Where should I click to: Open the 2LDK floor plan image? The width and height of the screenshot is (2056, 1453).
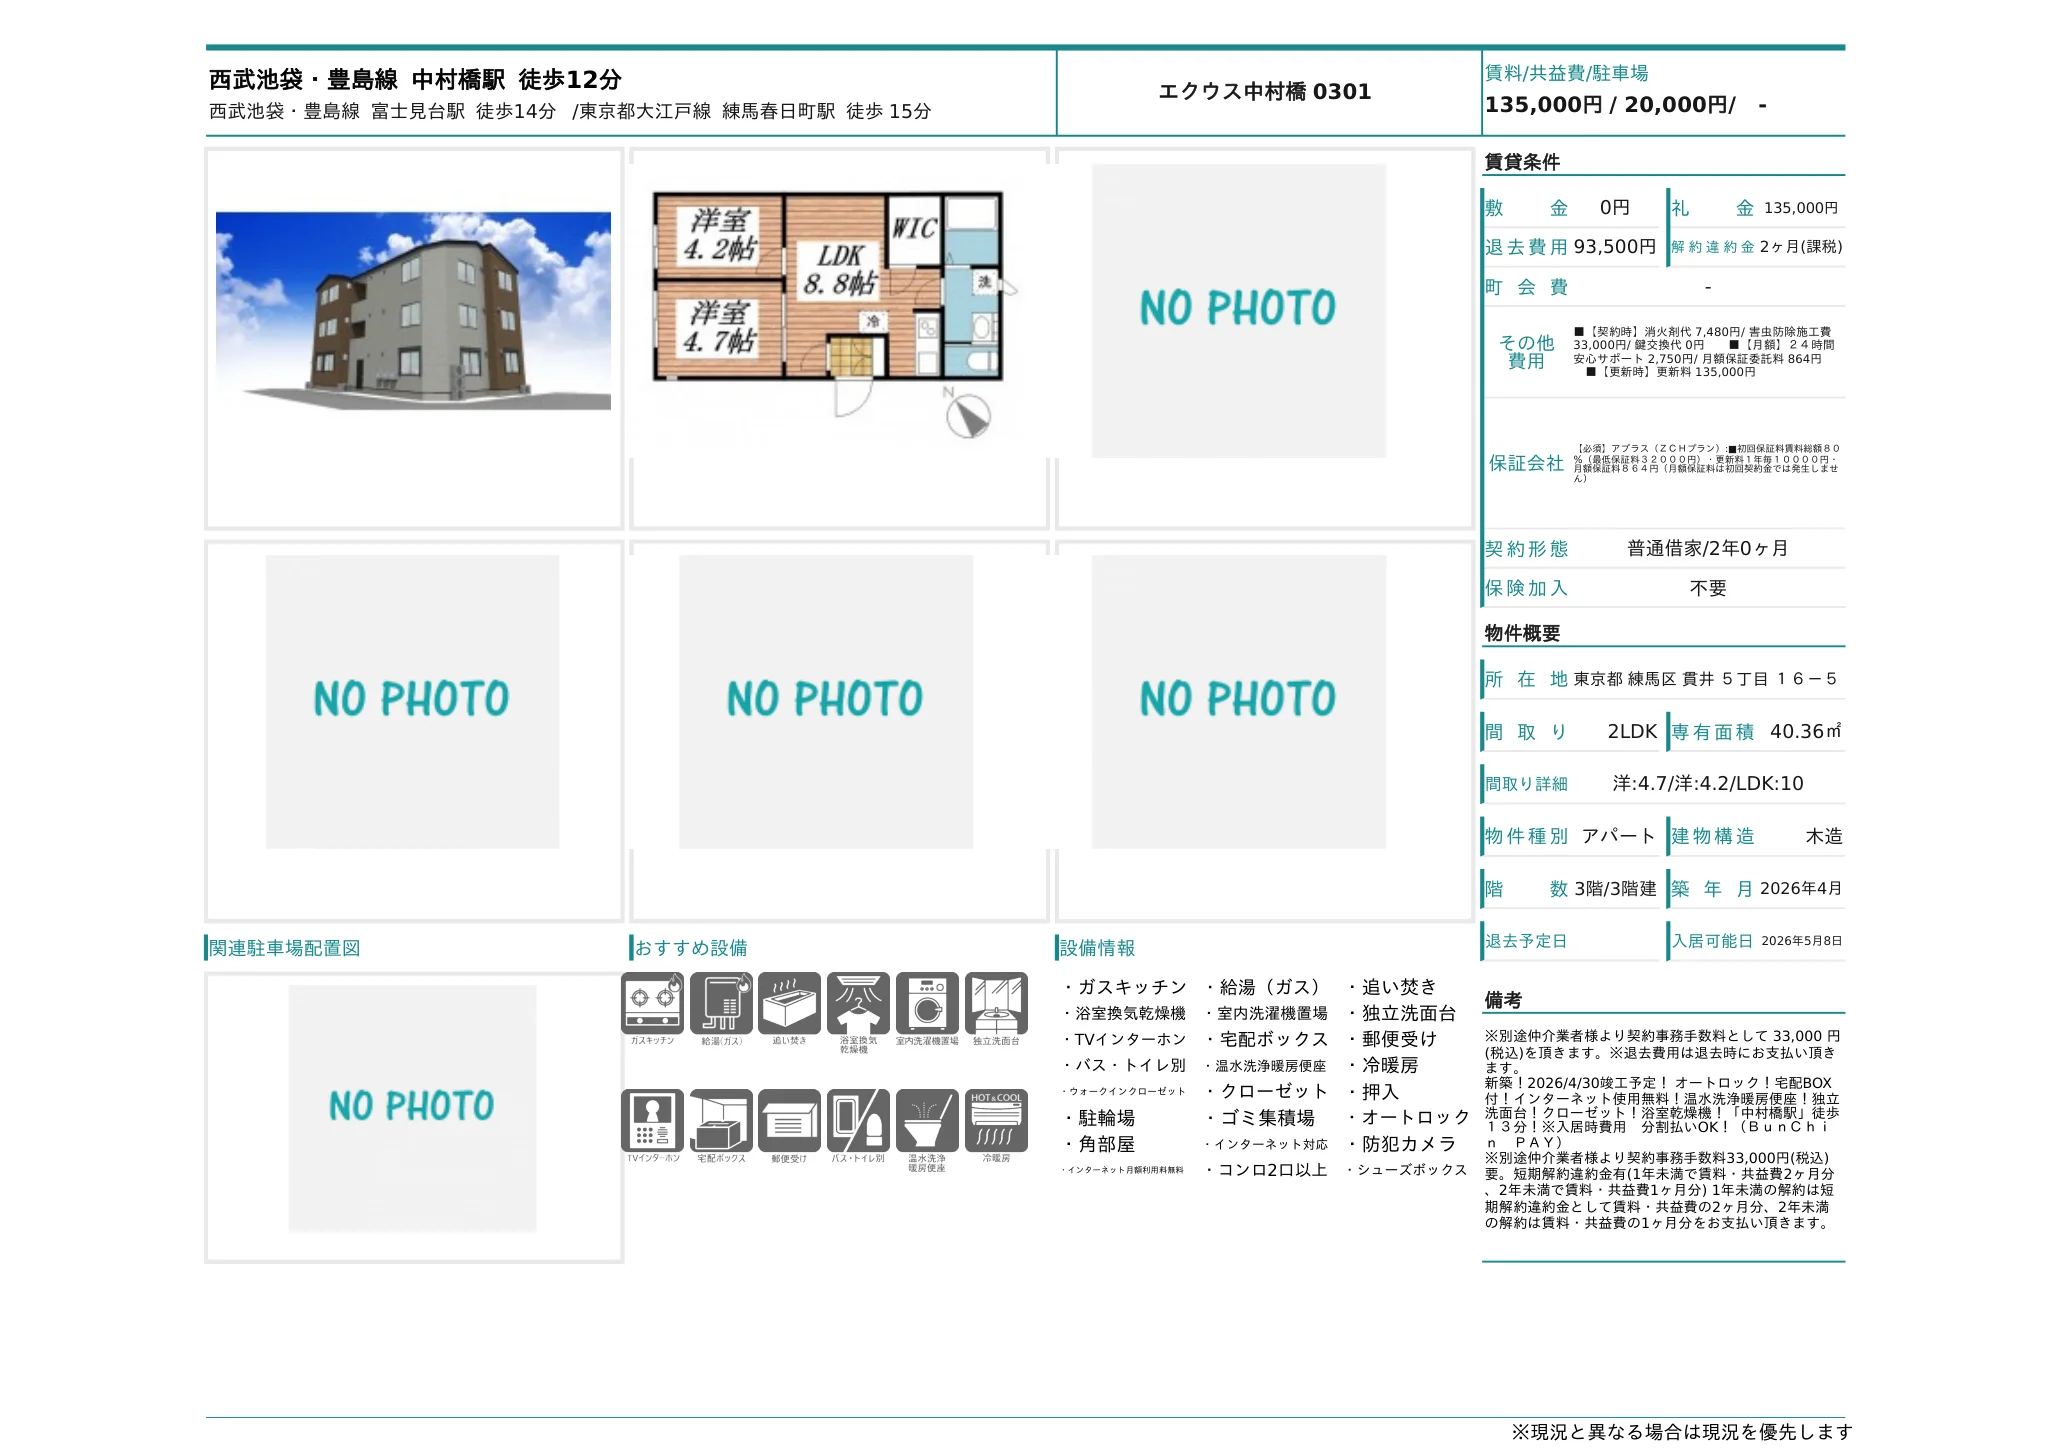pos(836,312)
